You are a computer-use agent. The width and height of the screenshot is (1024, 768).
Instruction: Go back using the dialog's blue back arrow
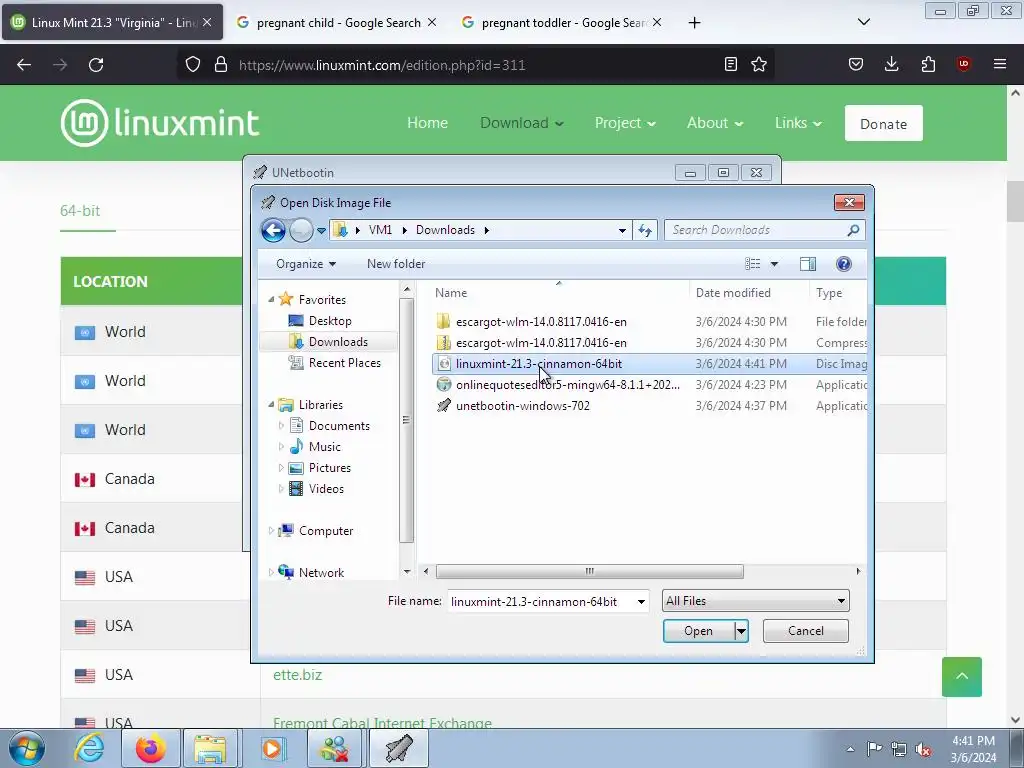pos(273,230)
